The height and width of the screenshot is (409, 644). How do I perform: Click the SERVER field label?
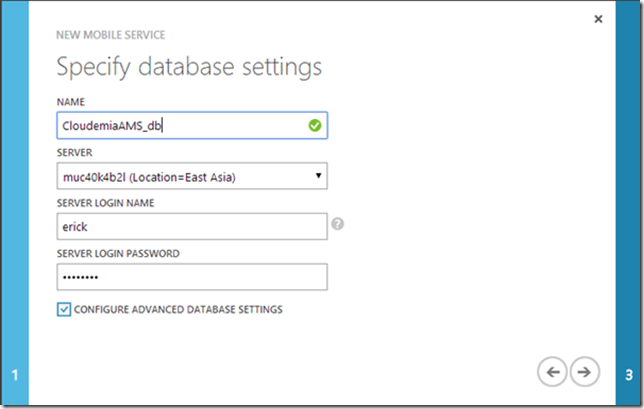(x=75, y=153)
